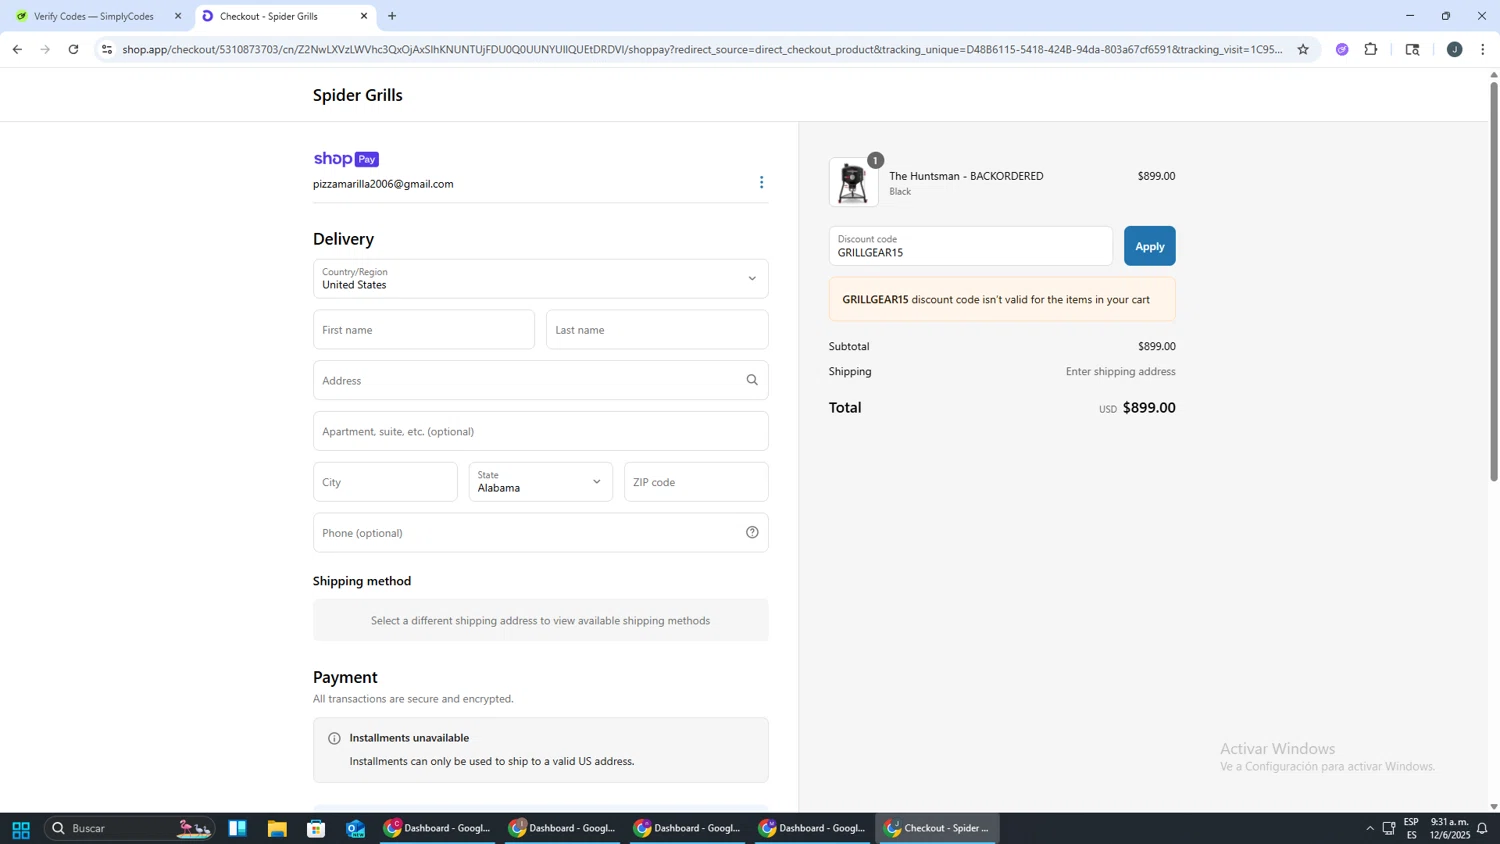Close the Checkout Spider Grills tab
This screenshot has width=1500, height=844.
pos(364,16)
